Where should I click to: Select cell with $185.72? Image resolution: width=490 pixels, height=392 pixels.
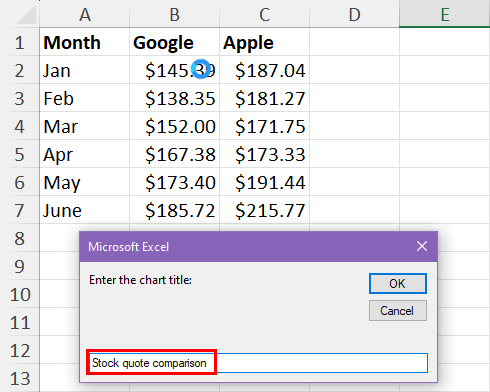point(175,210)
